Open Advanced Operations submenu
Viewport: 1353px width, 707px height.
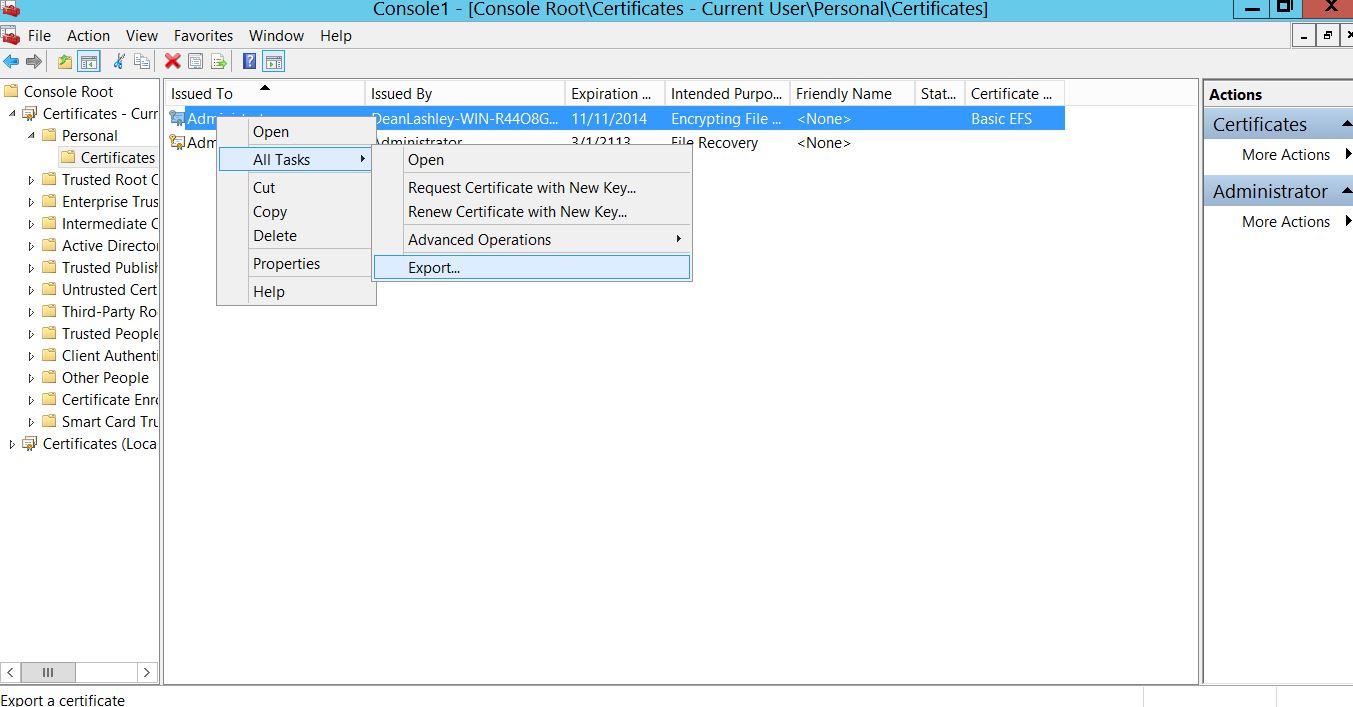coord(479,240)
